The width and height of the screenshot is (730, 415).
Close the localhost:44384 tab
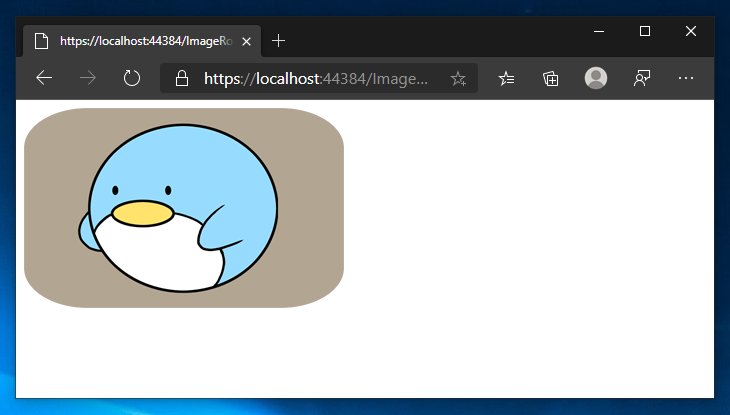tap(247, 41)
